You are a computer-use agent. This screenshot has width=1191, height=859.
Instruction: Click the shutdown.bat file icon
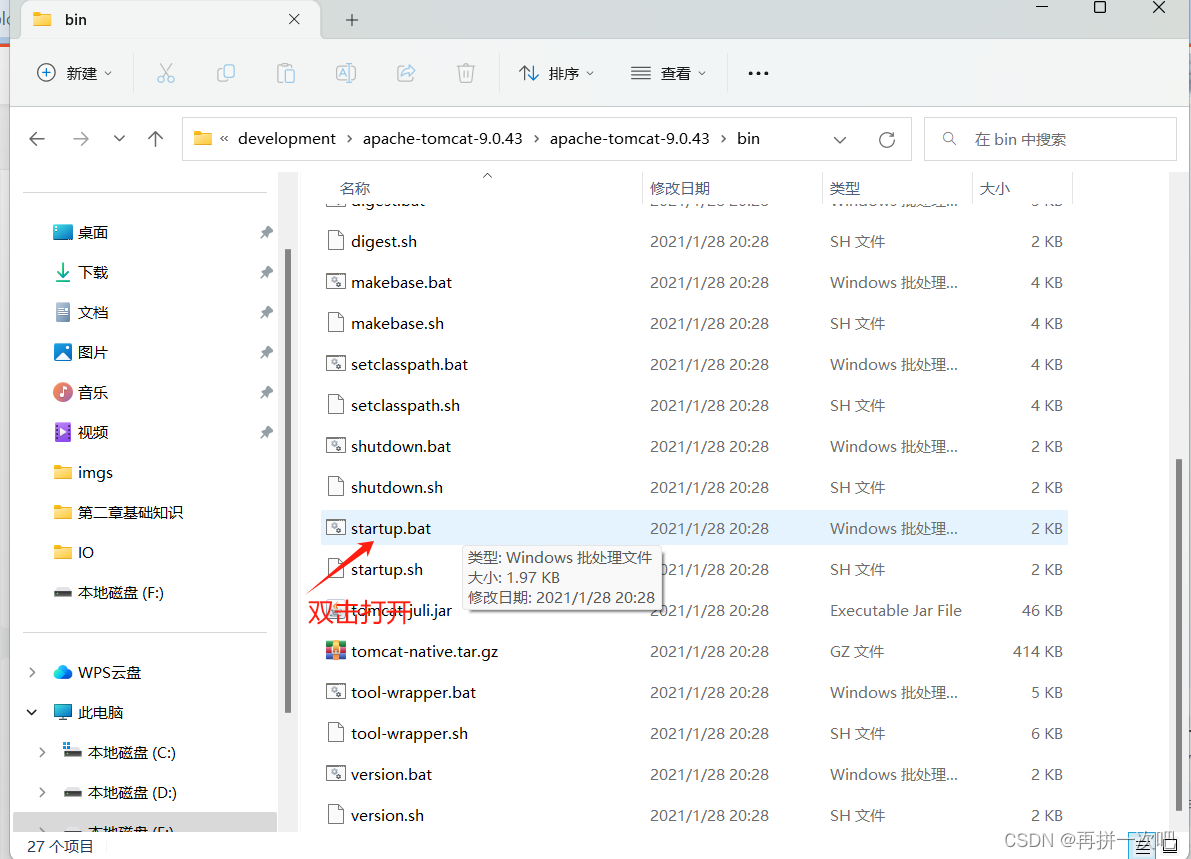pos(336,446)
